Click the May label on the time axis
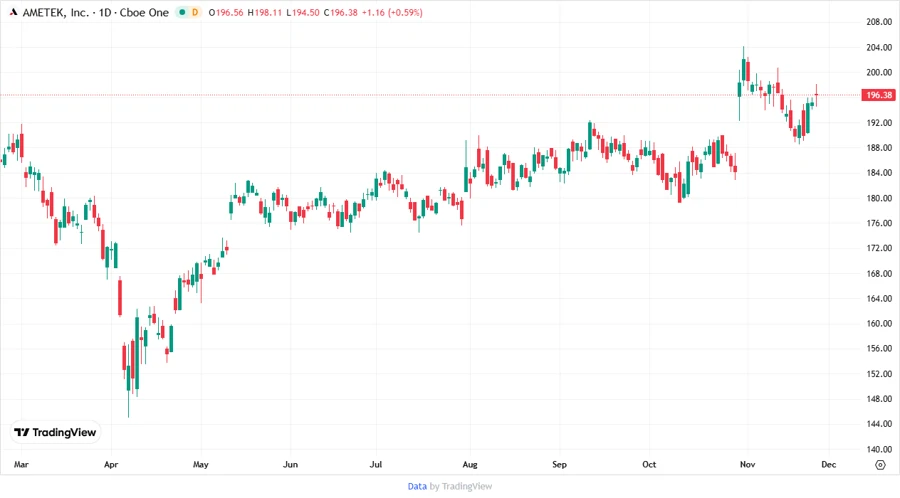The width and height of the screenshot is (900, 498). pyautogui.click(x=201, y=464)
